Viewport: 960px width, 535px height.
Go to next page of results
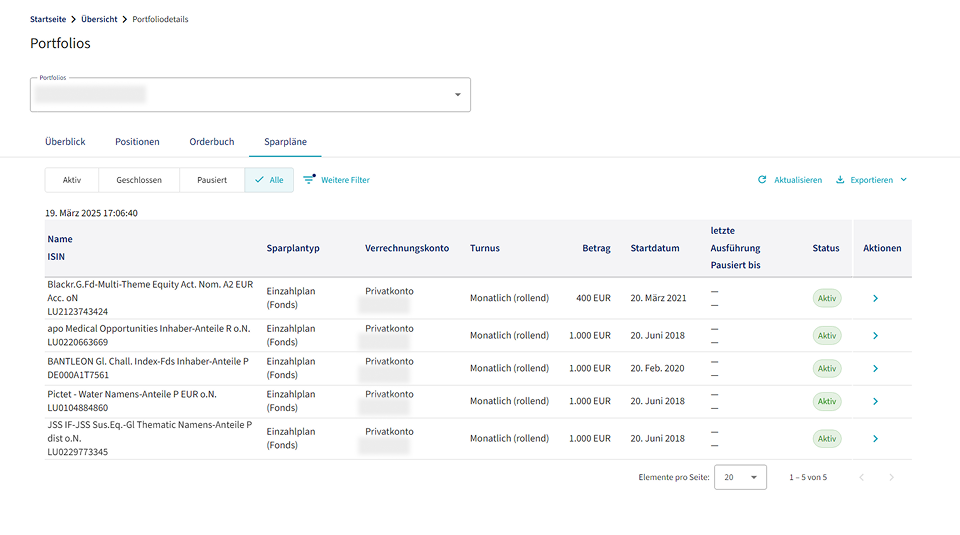click(x=891, y=477)
